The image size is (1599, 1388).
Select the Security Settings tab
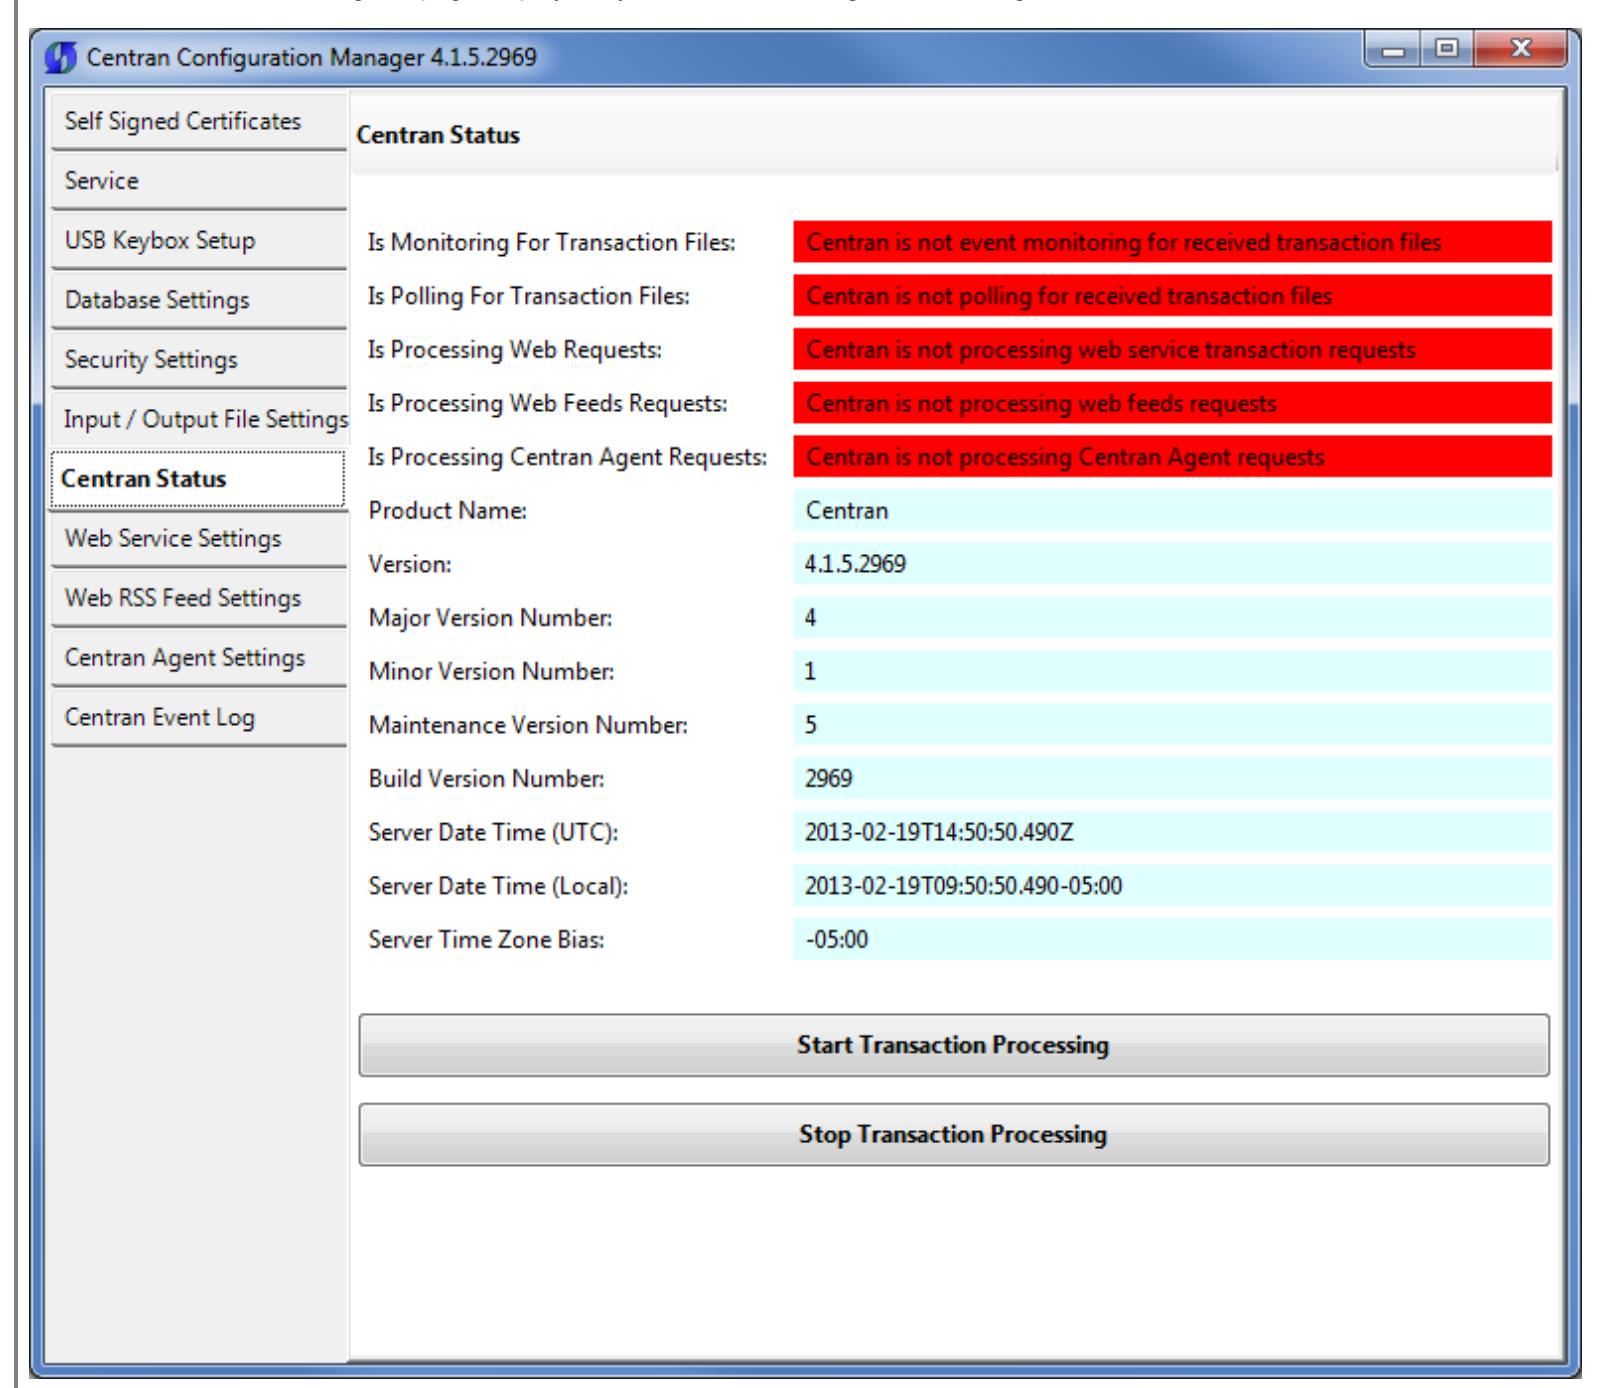[x=198, y=359]
